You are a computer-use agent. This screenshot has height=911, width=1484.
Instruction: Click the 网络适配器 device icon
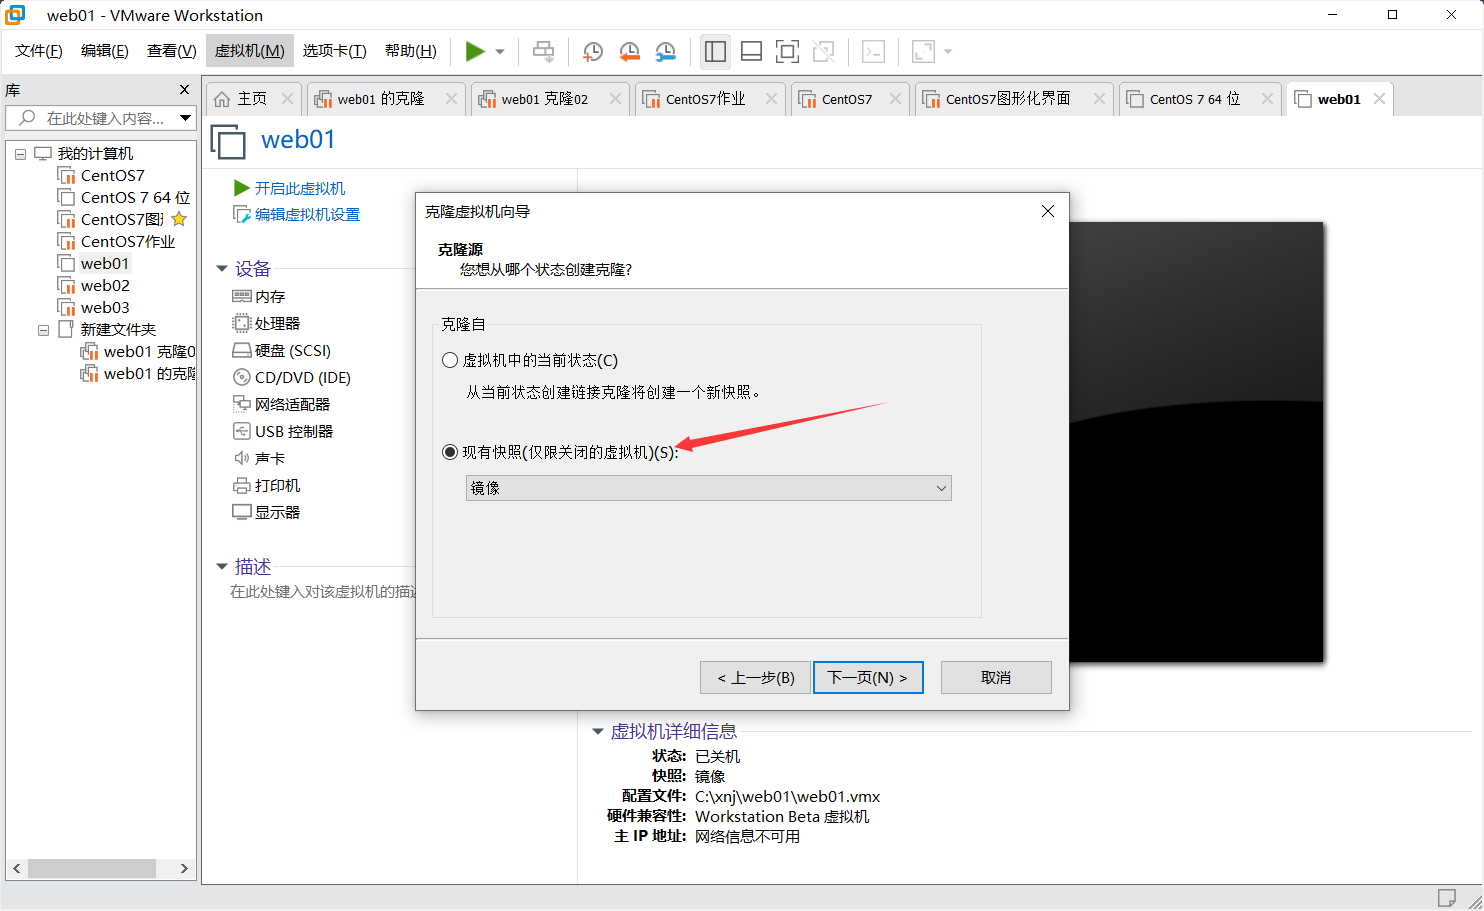241,404
